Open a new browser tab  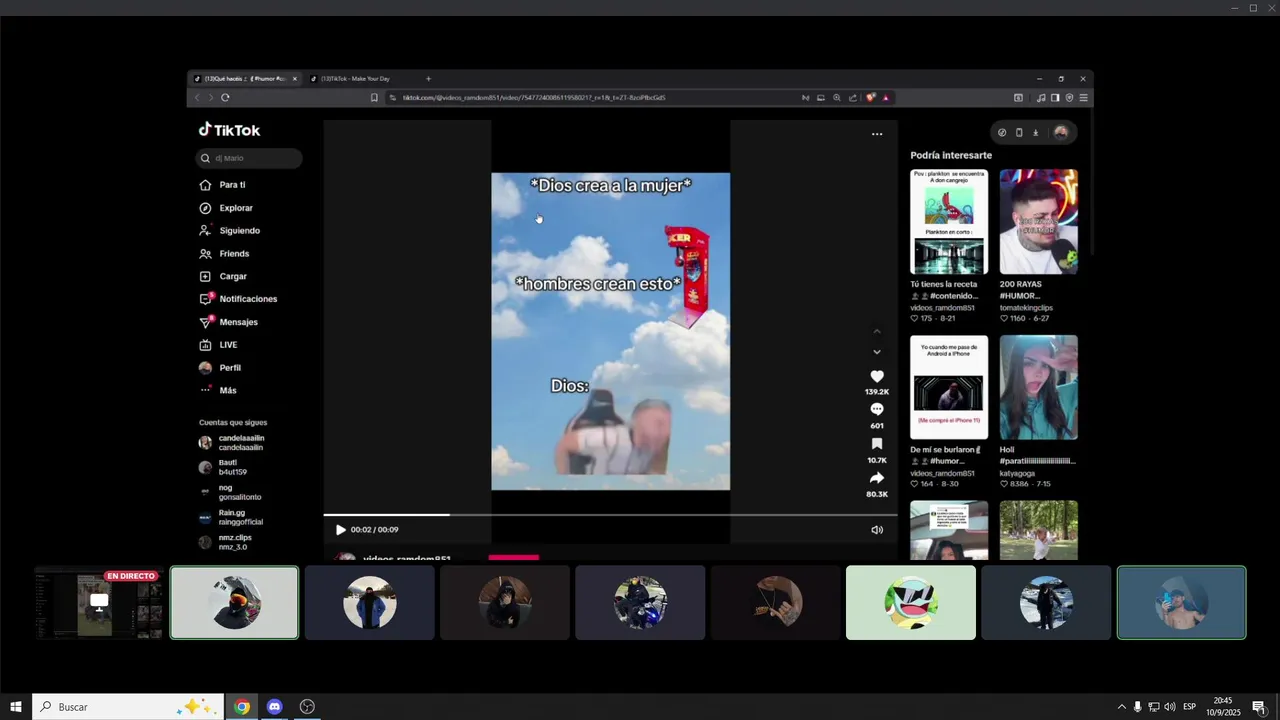(428, 79)
